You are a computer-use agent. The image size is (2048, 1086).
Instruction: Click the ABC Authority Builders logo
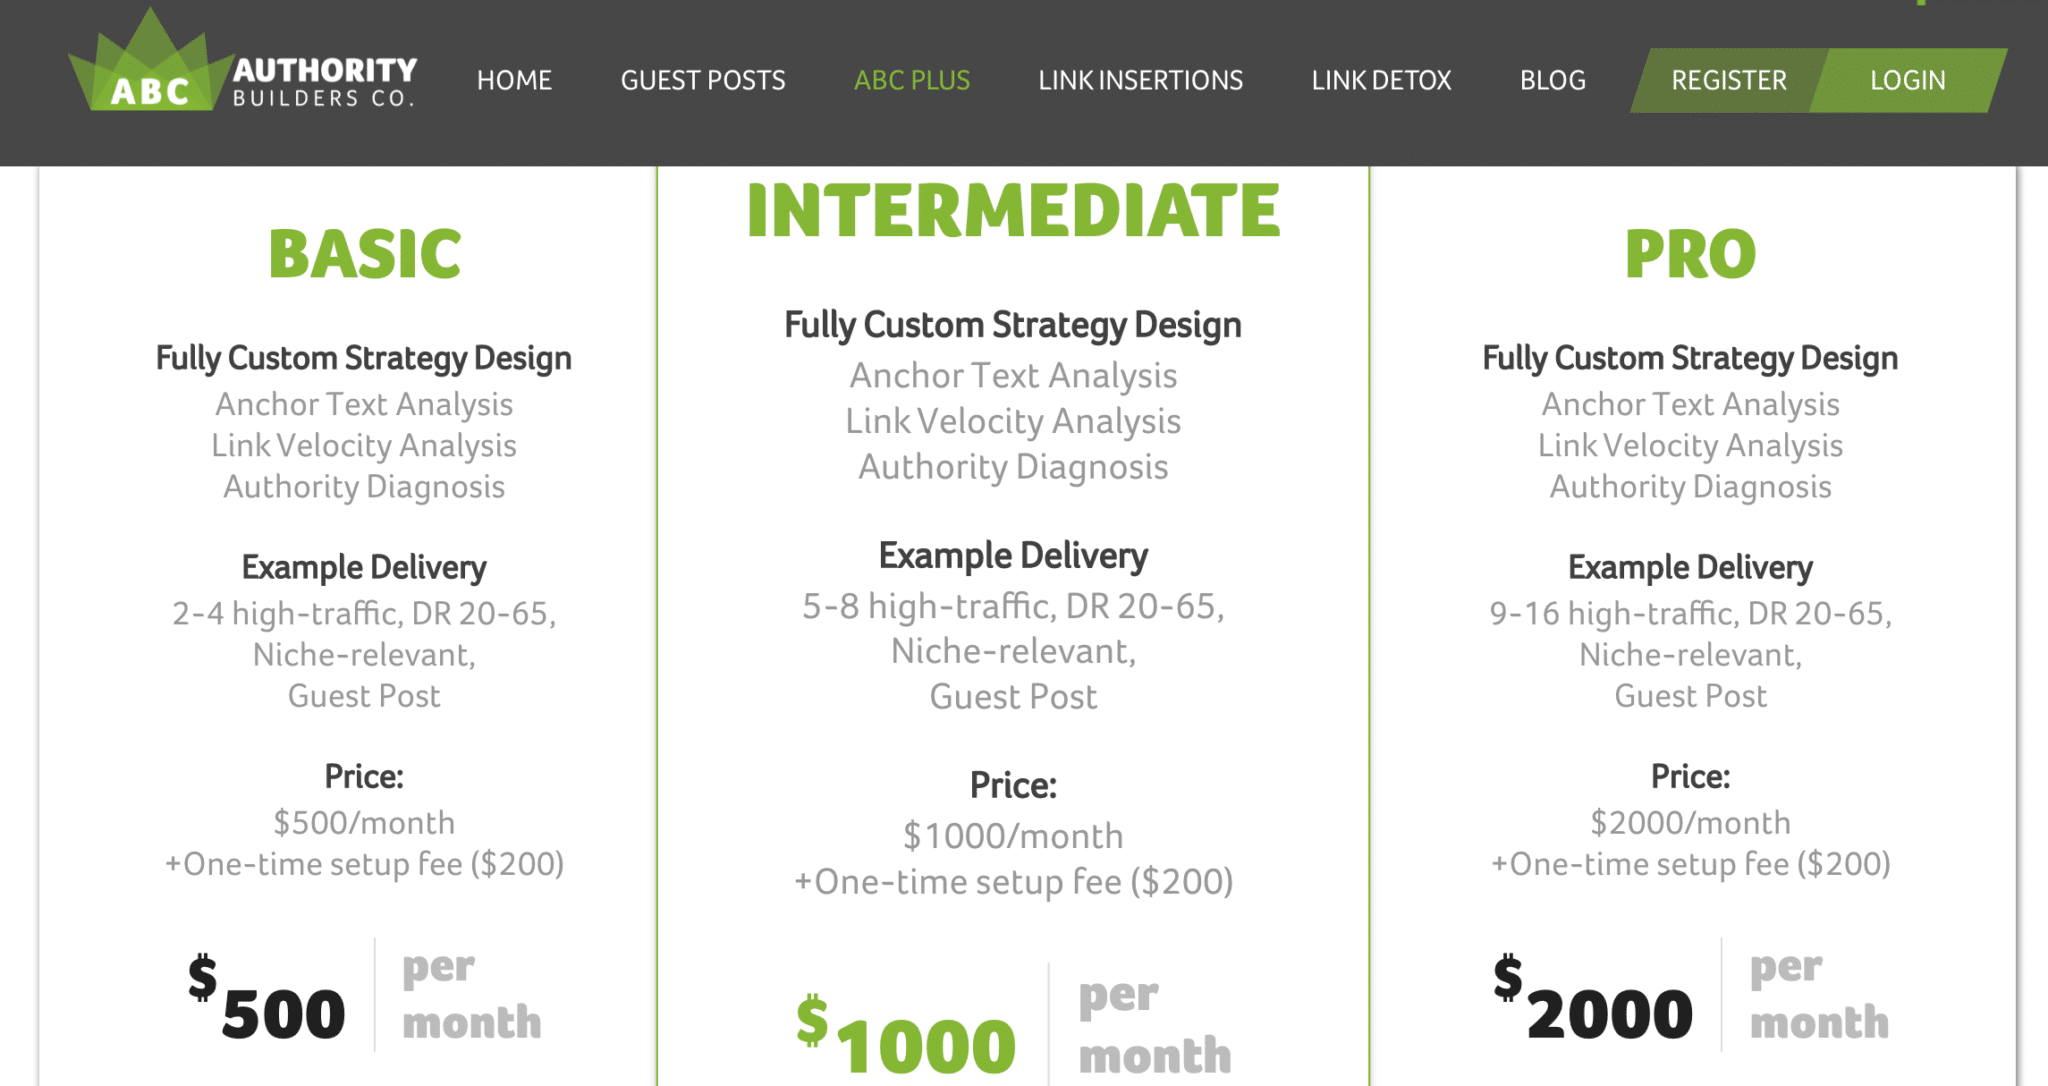point(243,62)
